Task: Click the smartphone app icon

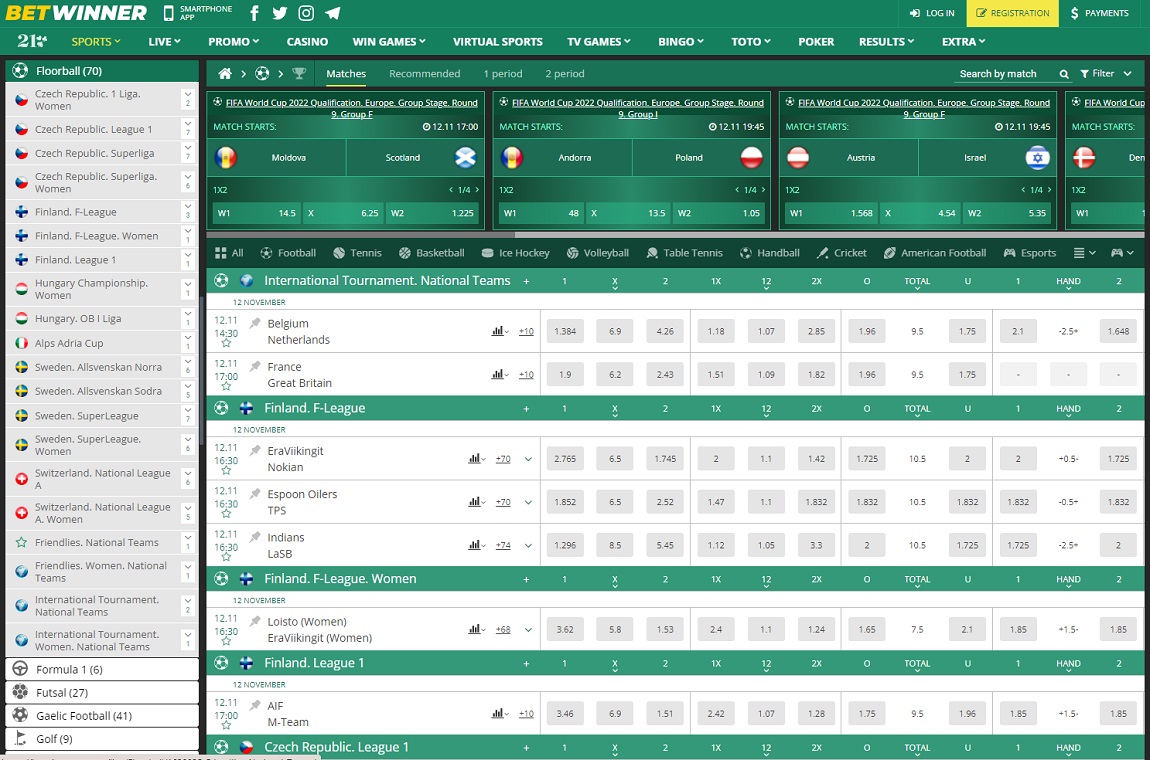Action: (x=169, y=13)
